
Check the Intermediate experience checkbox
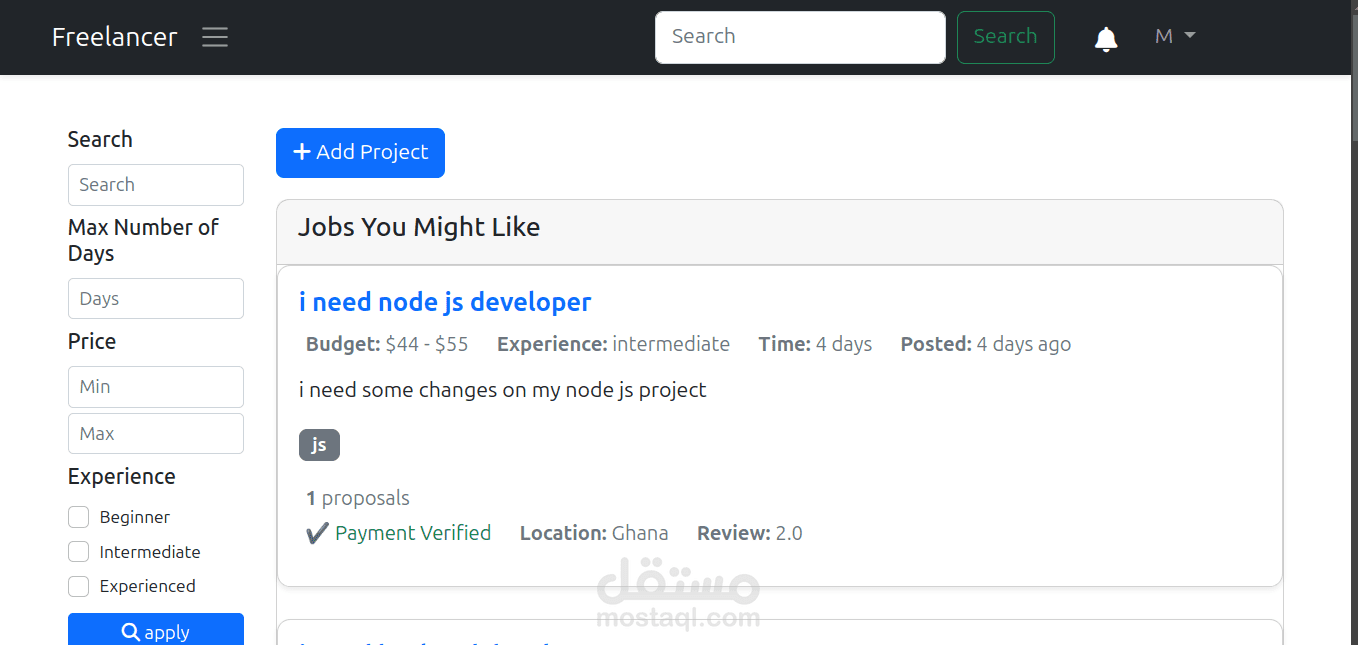[x=79, y=552]
